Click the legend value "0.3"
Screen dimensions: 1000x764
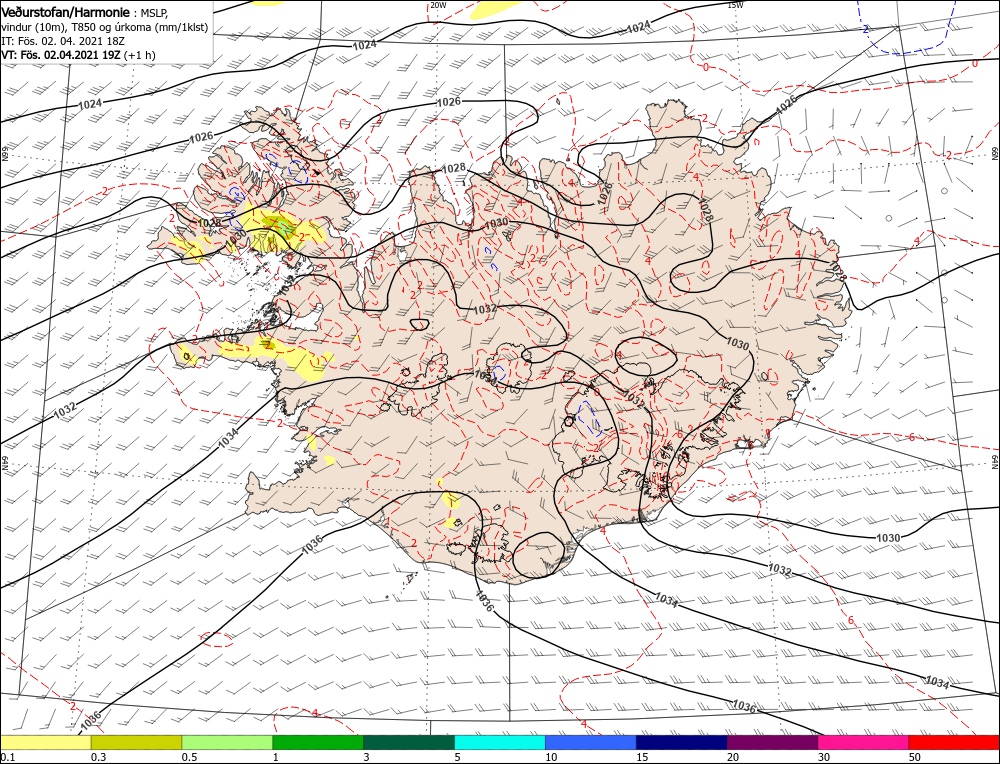pos(98,757)
